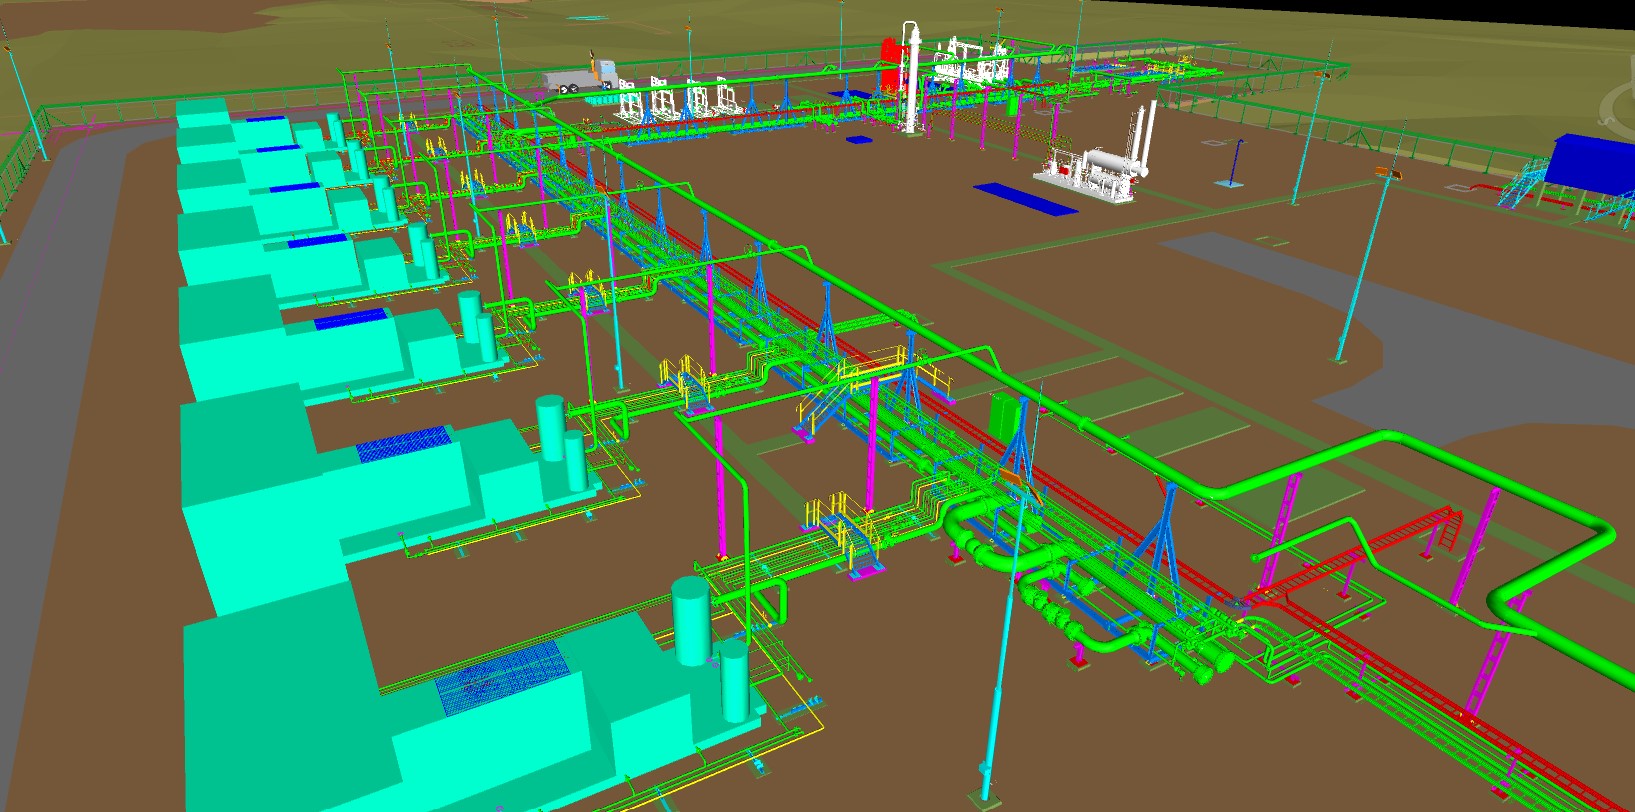Select the gray tanker truck
The width and height of the screenshot is (1635, 812).
pos(578,80)
